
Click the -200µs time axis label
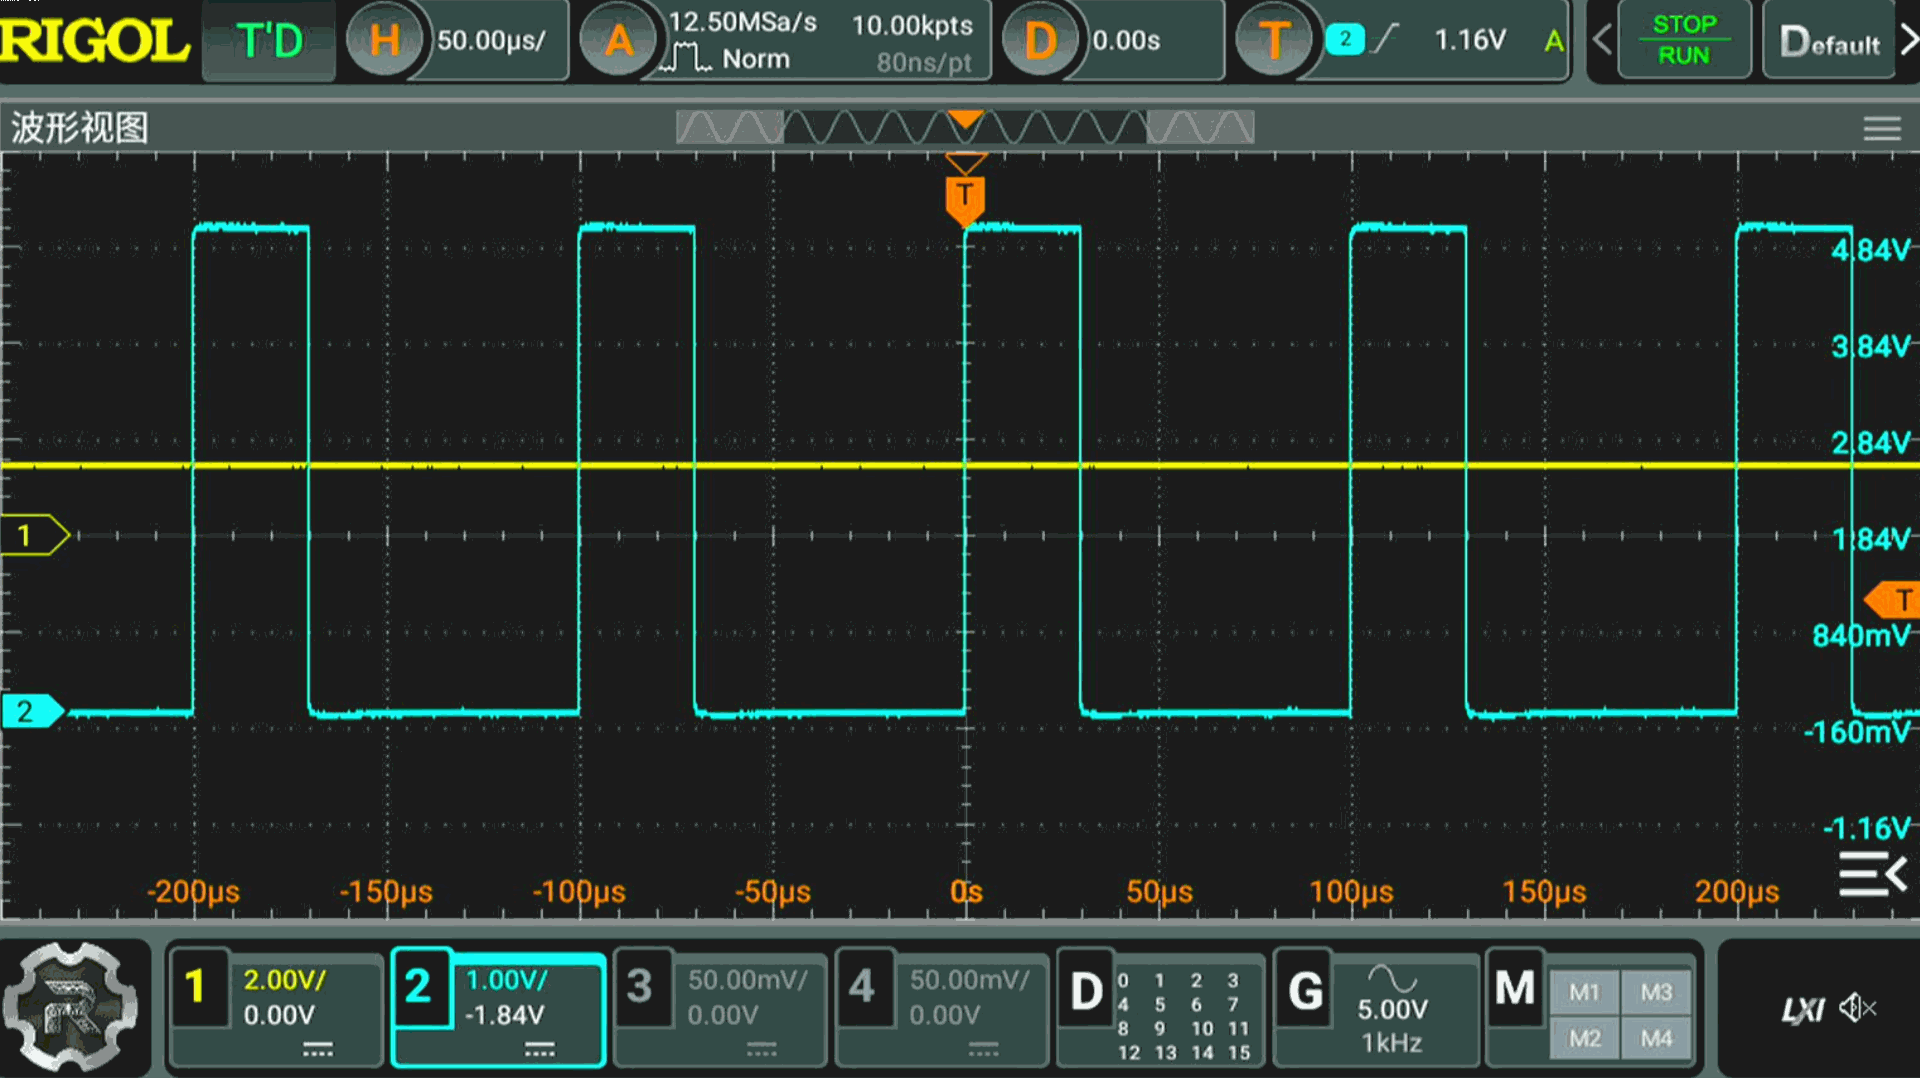click(193, 891)
